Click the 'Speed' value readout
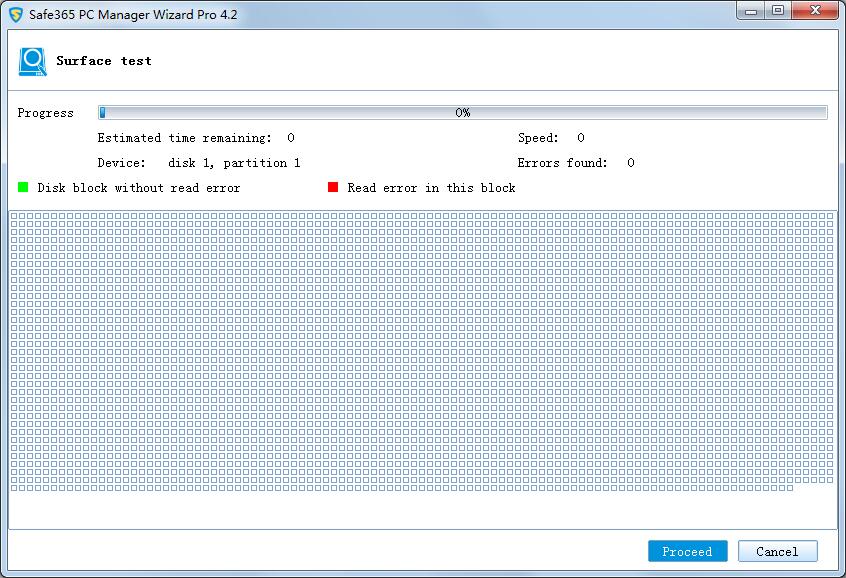 580,138
